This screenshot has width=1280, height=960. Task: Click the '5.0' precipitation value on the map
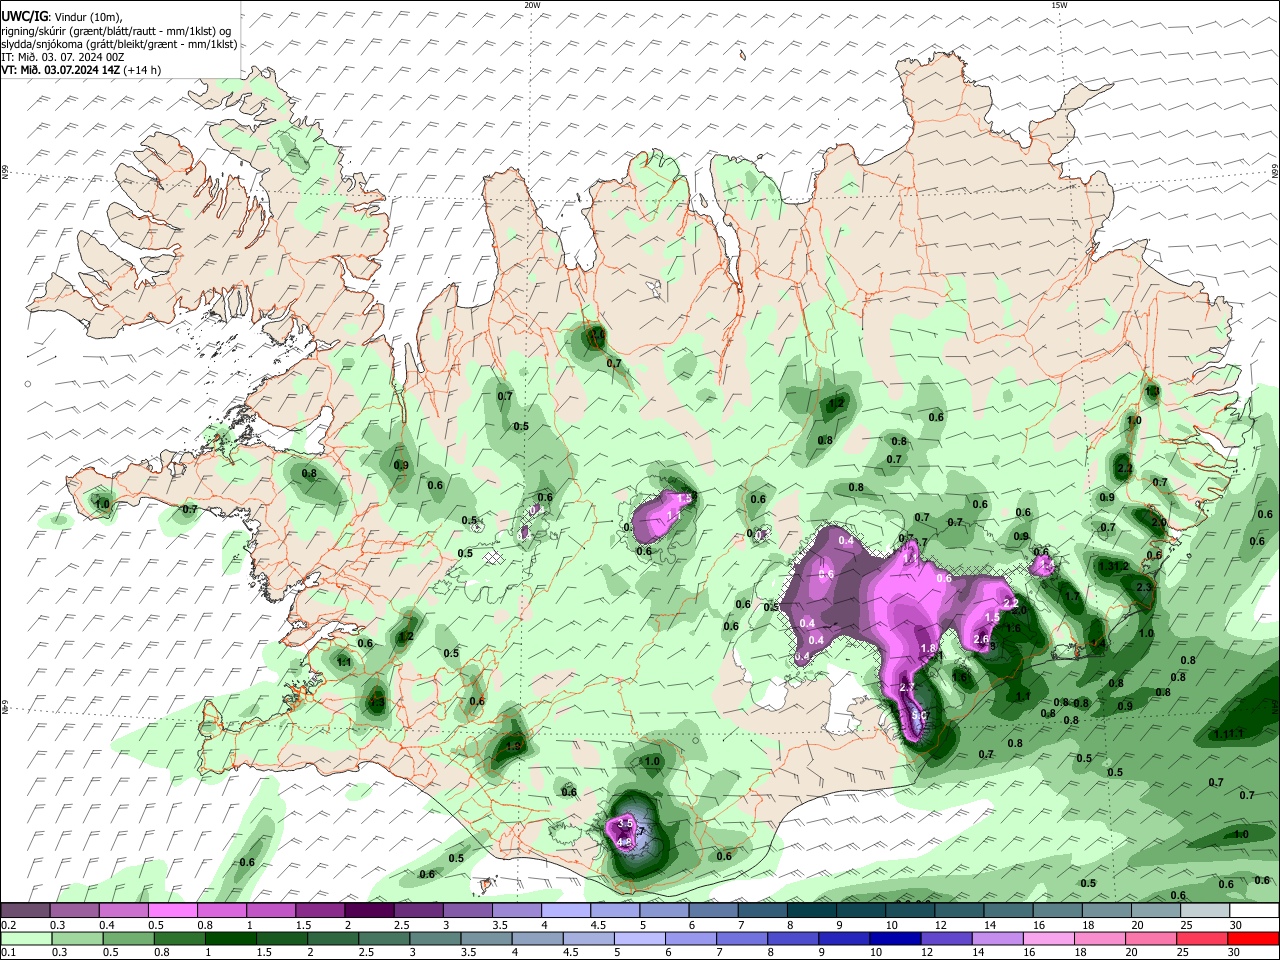pos(921,716)
